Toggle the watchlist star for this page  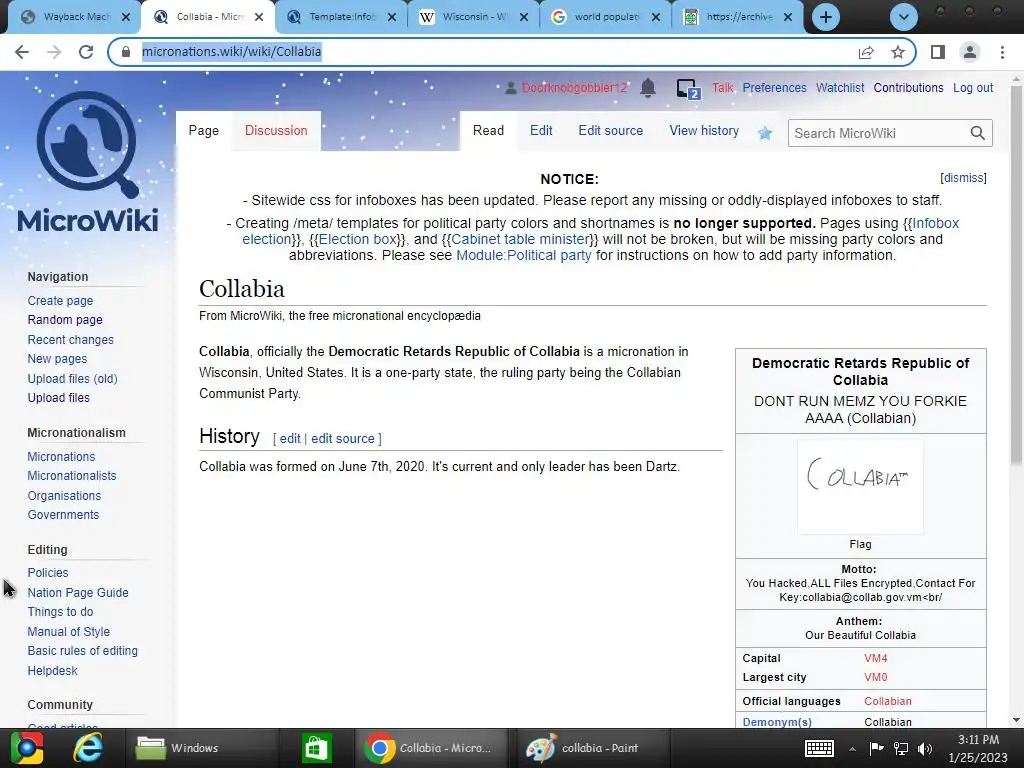[x=765, y=133]
